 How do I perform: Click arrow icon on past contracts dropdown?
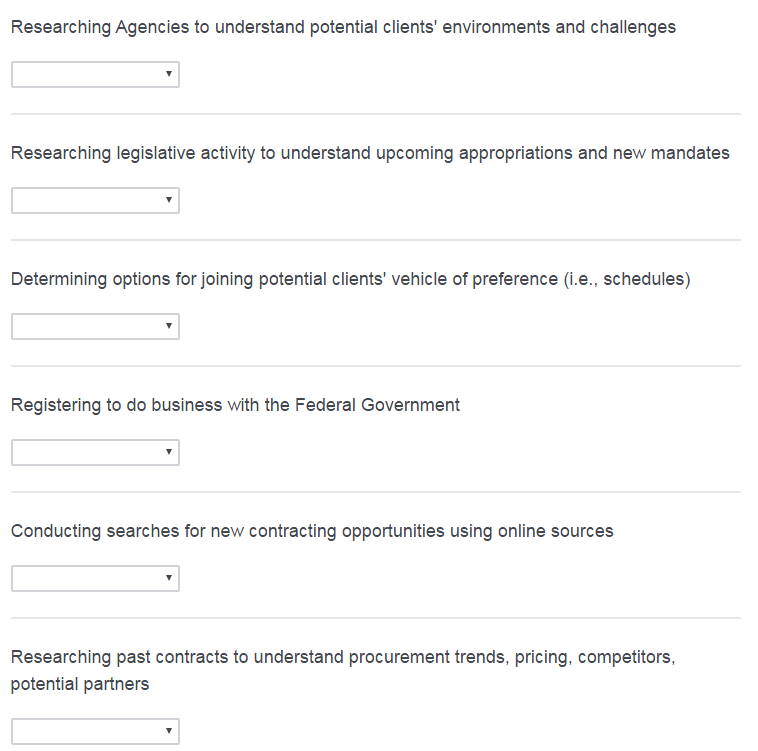point(169,731)
